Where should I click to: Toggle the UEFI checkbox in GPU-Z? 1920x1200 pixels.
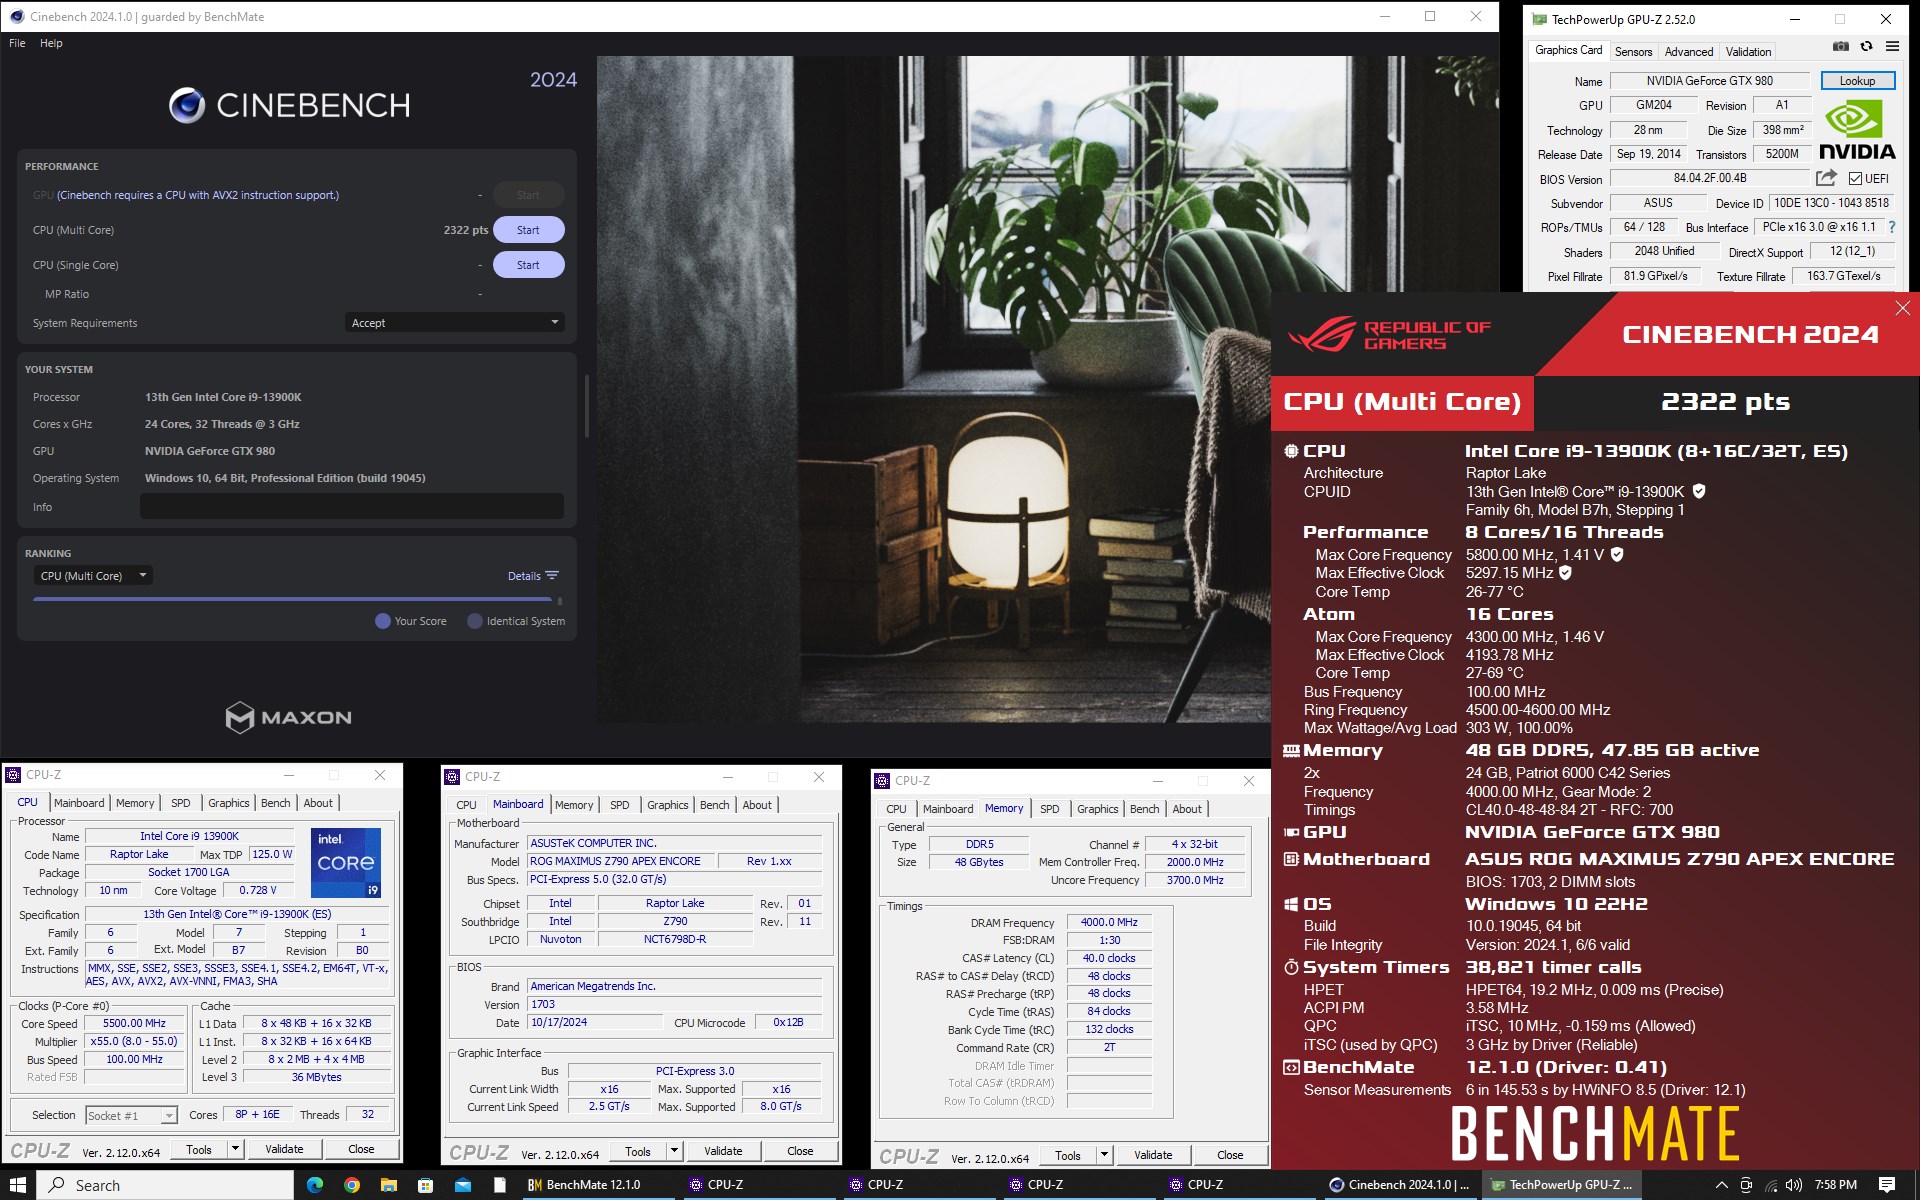click(1855, 179)
